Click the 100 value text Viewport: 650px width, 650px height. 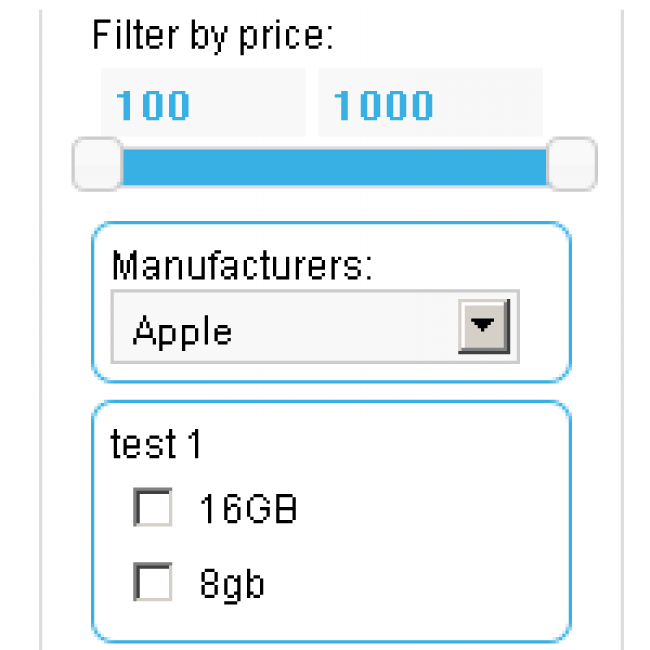point(153,105)
